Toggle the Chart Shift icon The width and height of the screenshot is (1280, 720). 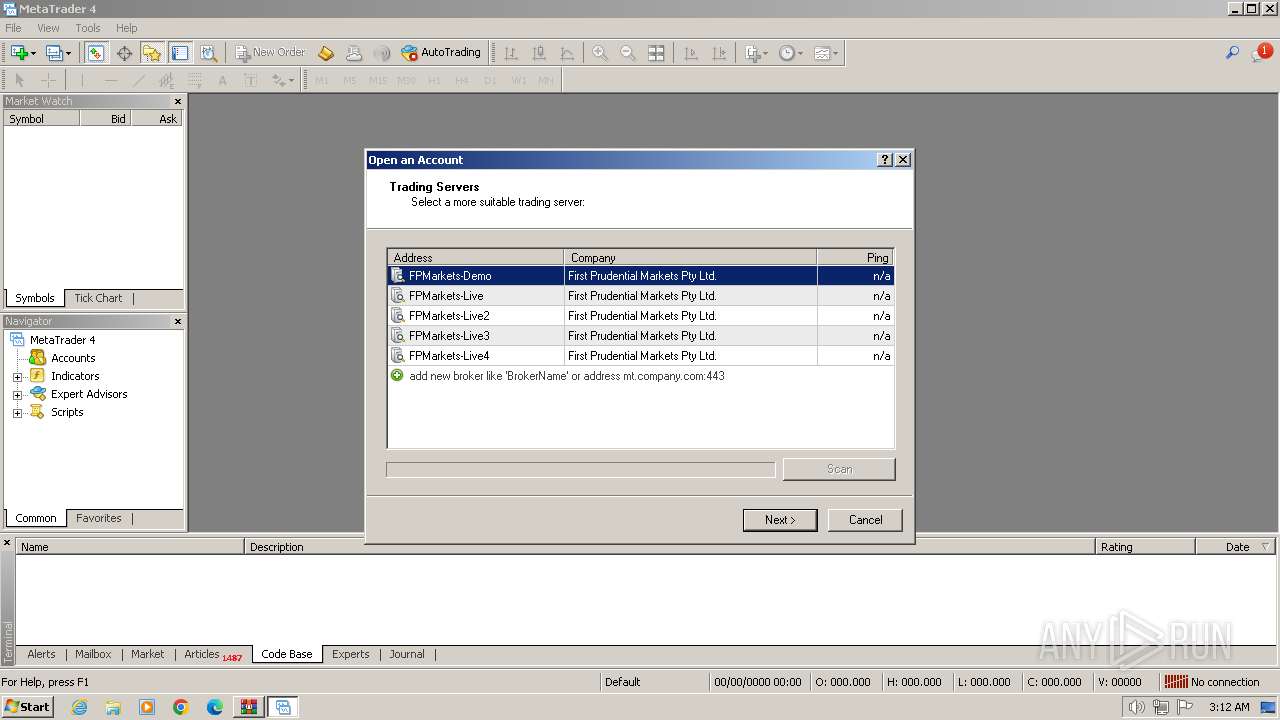(719, 53)
